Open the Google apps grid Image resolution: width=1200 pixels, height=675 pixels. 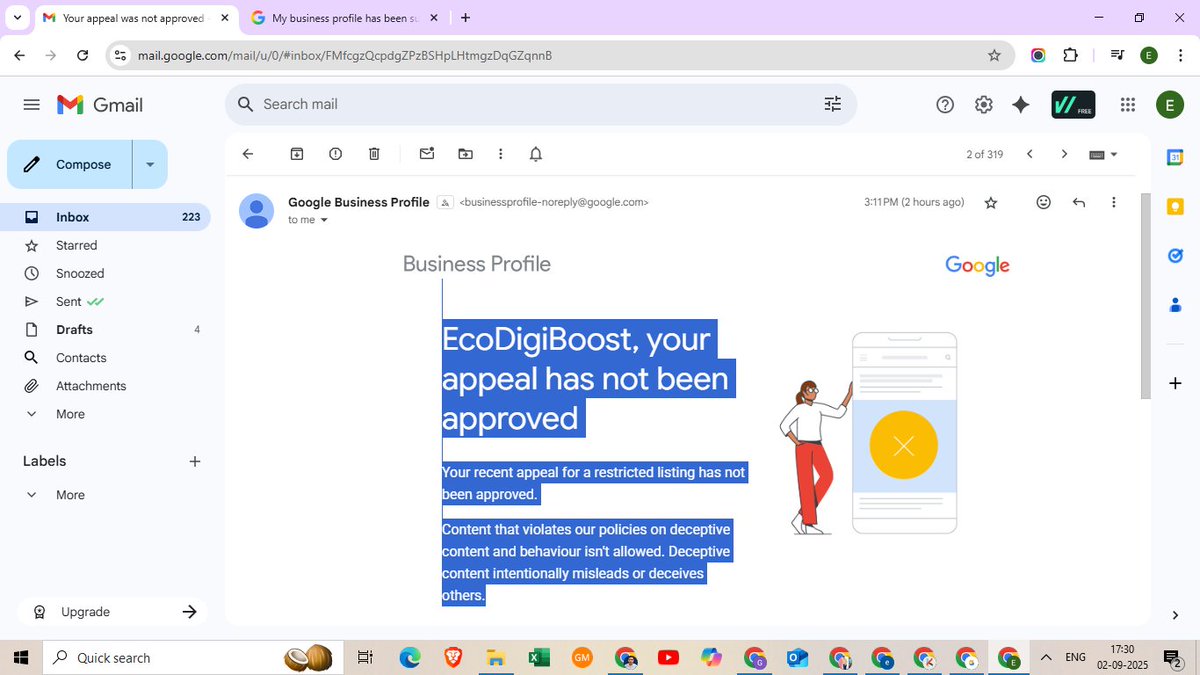tap(1128, 105)
